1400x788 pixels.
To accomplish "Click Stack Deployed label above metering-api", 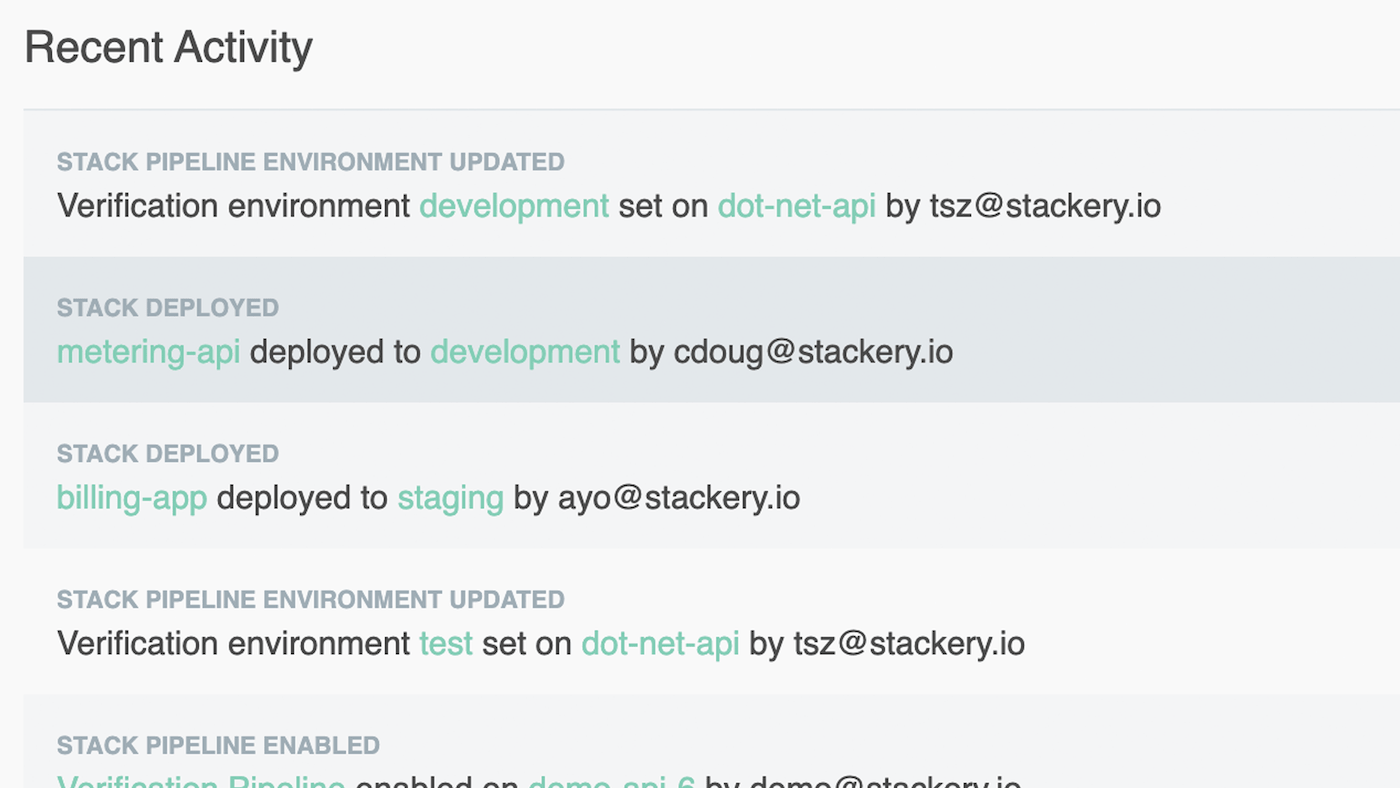I will 167,308.
